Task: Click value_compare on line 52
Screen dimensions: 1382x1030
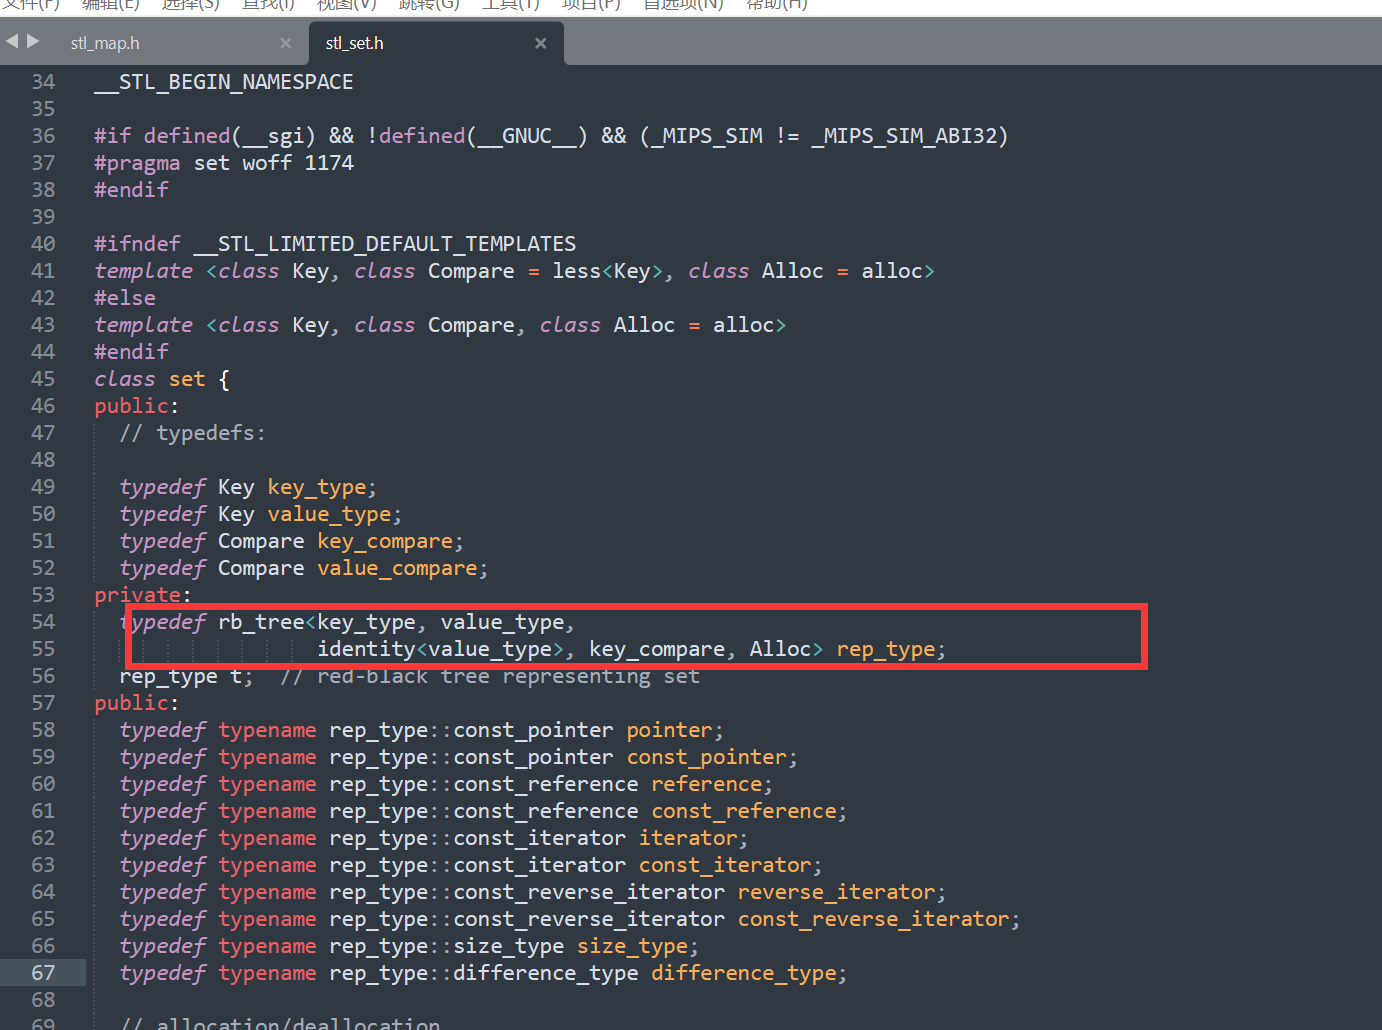Action: pos(397,568)
